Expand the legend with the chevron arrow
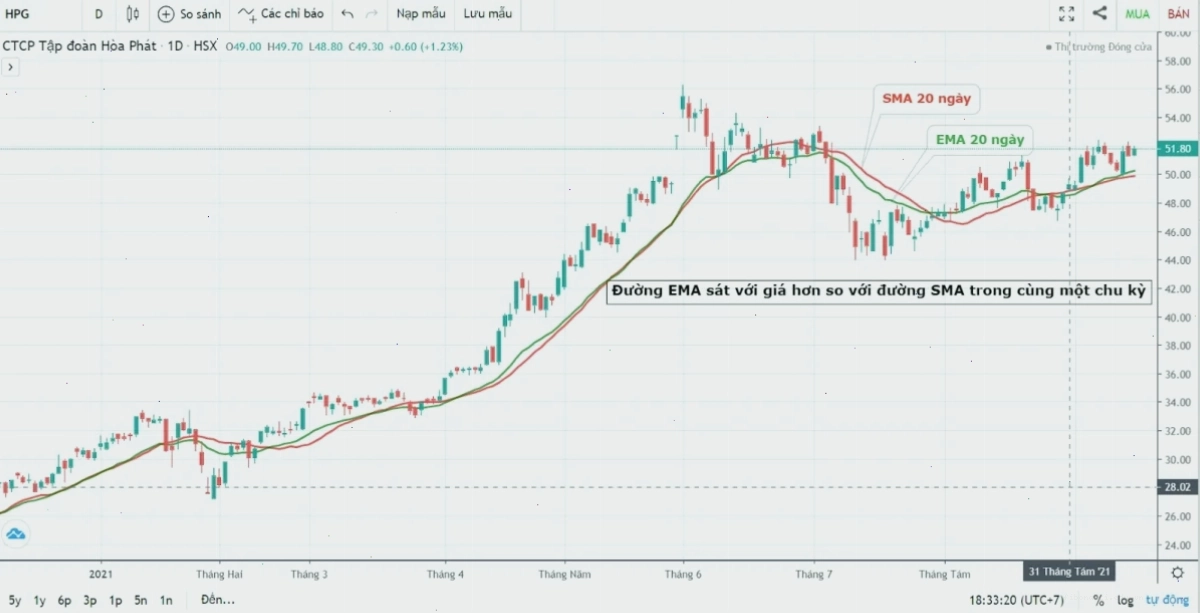Screen dimensions: 1200x614 click(10, 67)
